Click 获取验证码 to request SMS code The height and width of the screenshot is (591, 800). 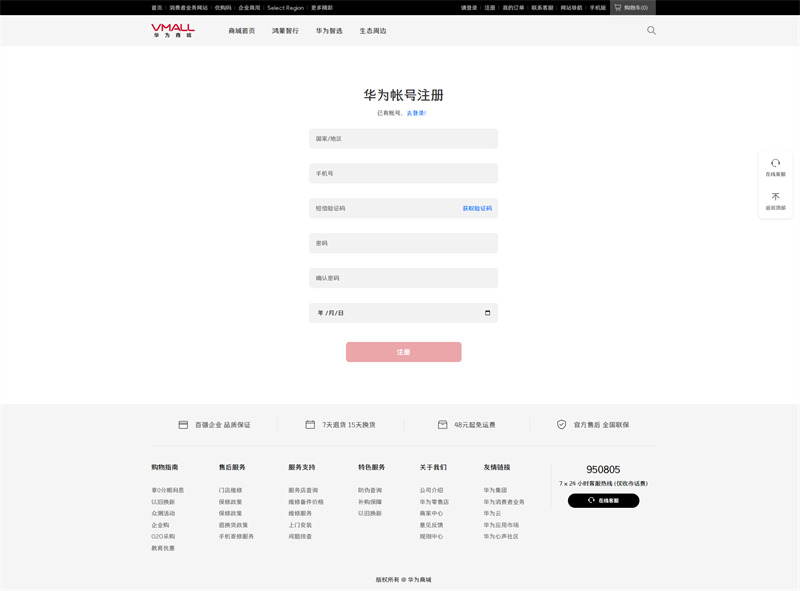coord(477,208)
